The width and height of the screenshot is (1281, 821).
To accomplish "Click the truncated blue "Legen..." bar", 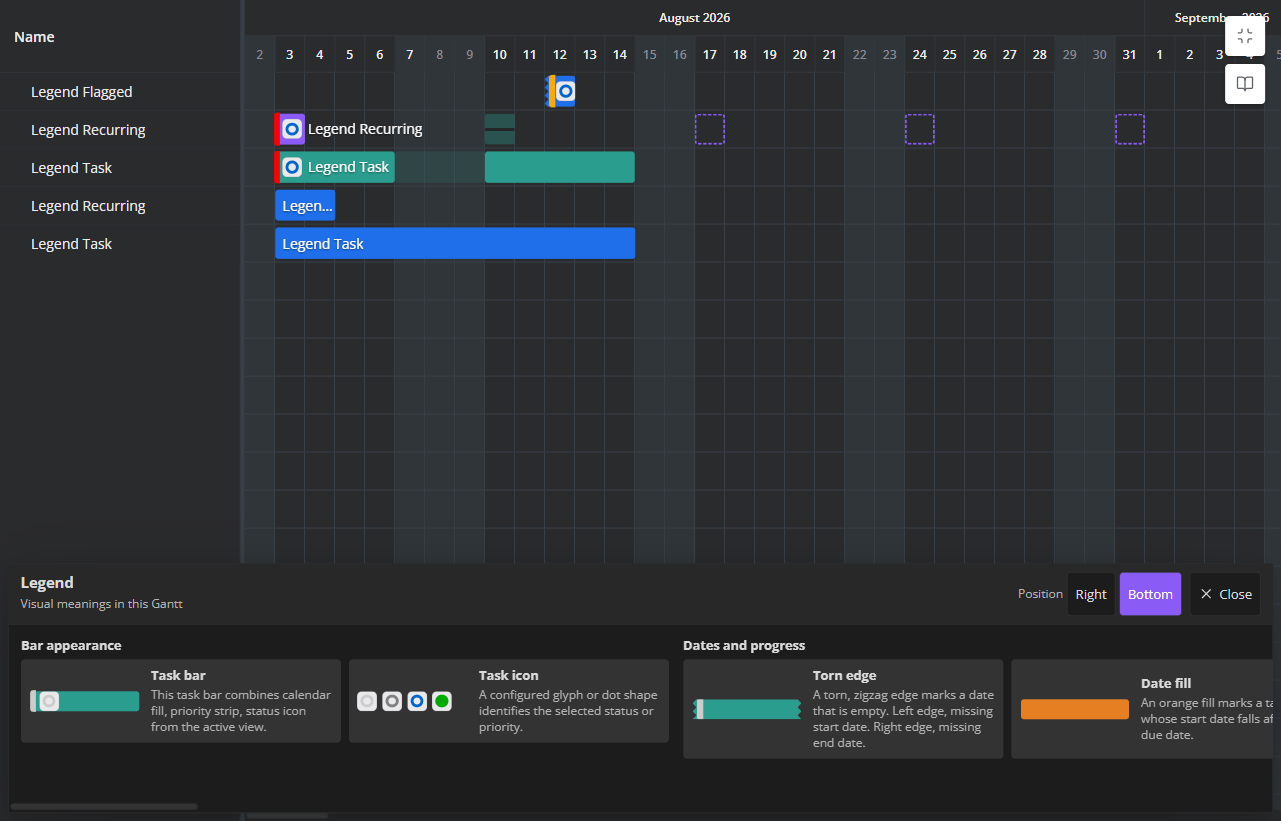I will point(305,205).
